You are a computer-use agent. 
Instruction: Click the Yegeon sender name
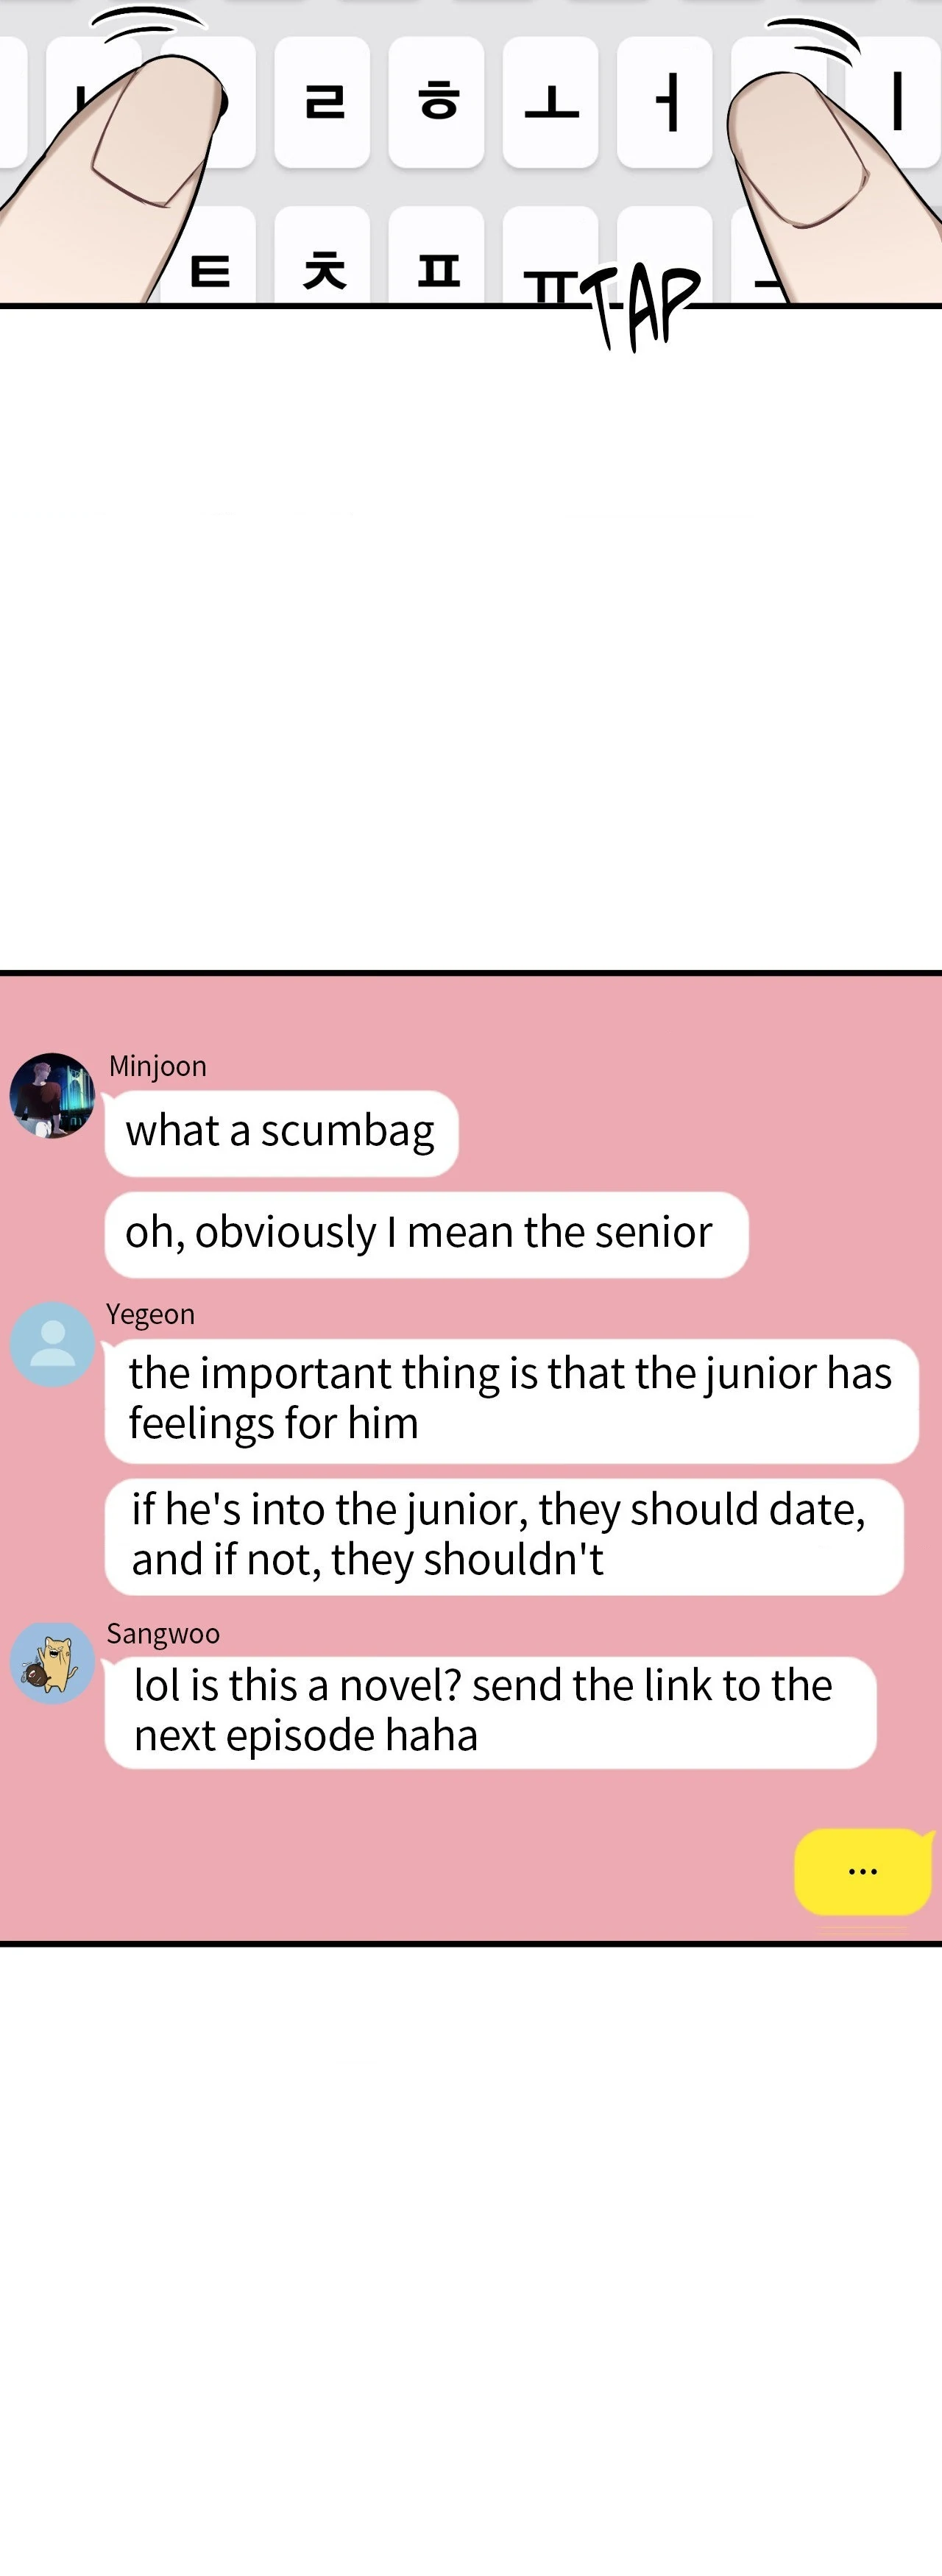151,1314
